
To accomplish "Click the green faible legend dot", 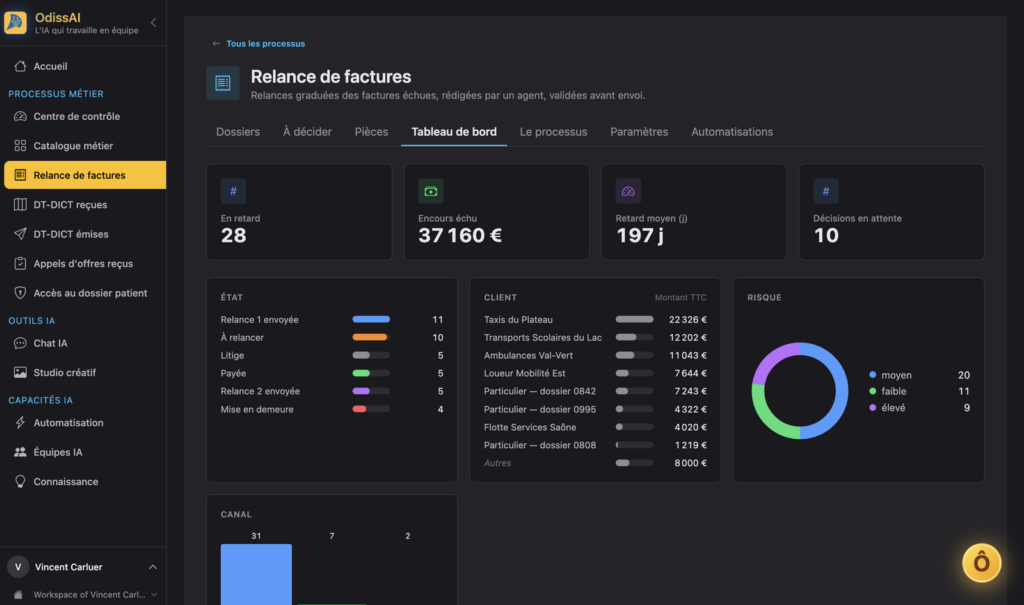I will point(872,391).
